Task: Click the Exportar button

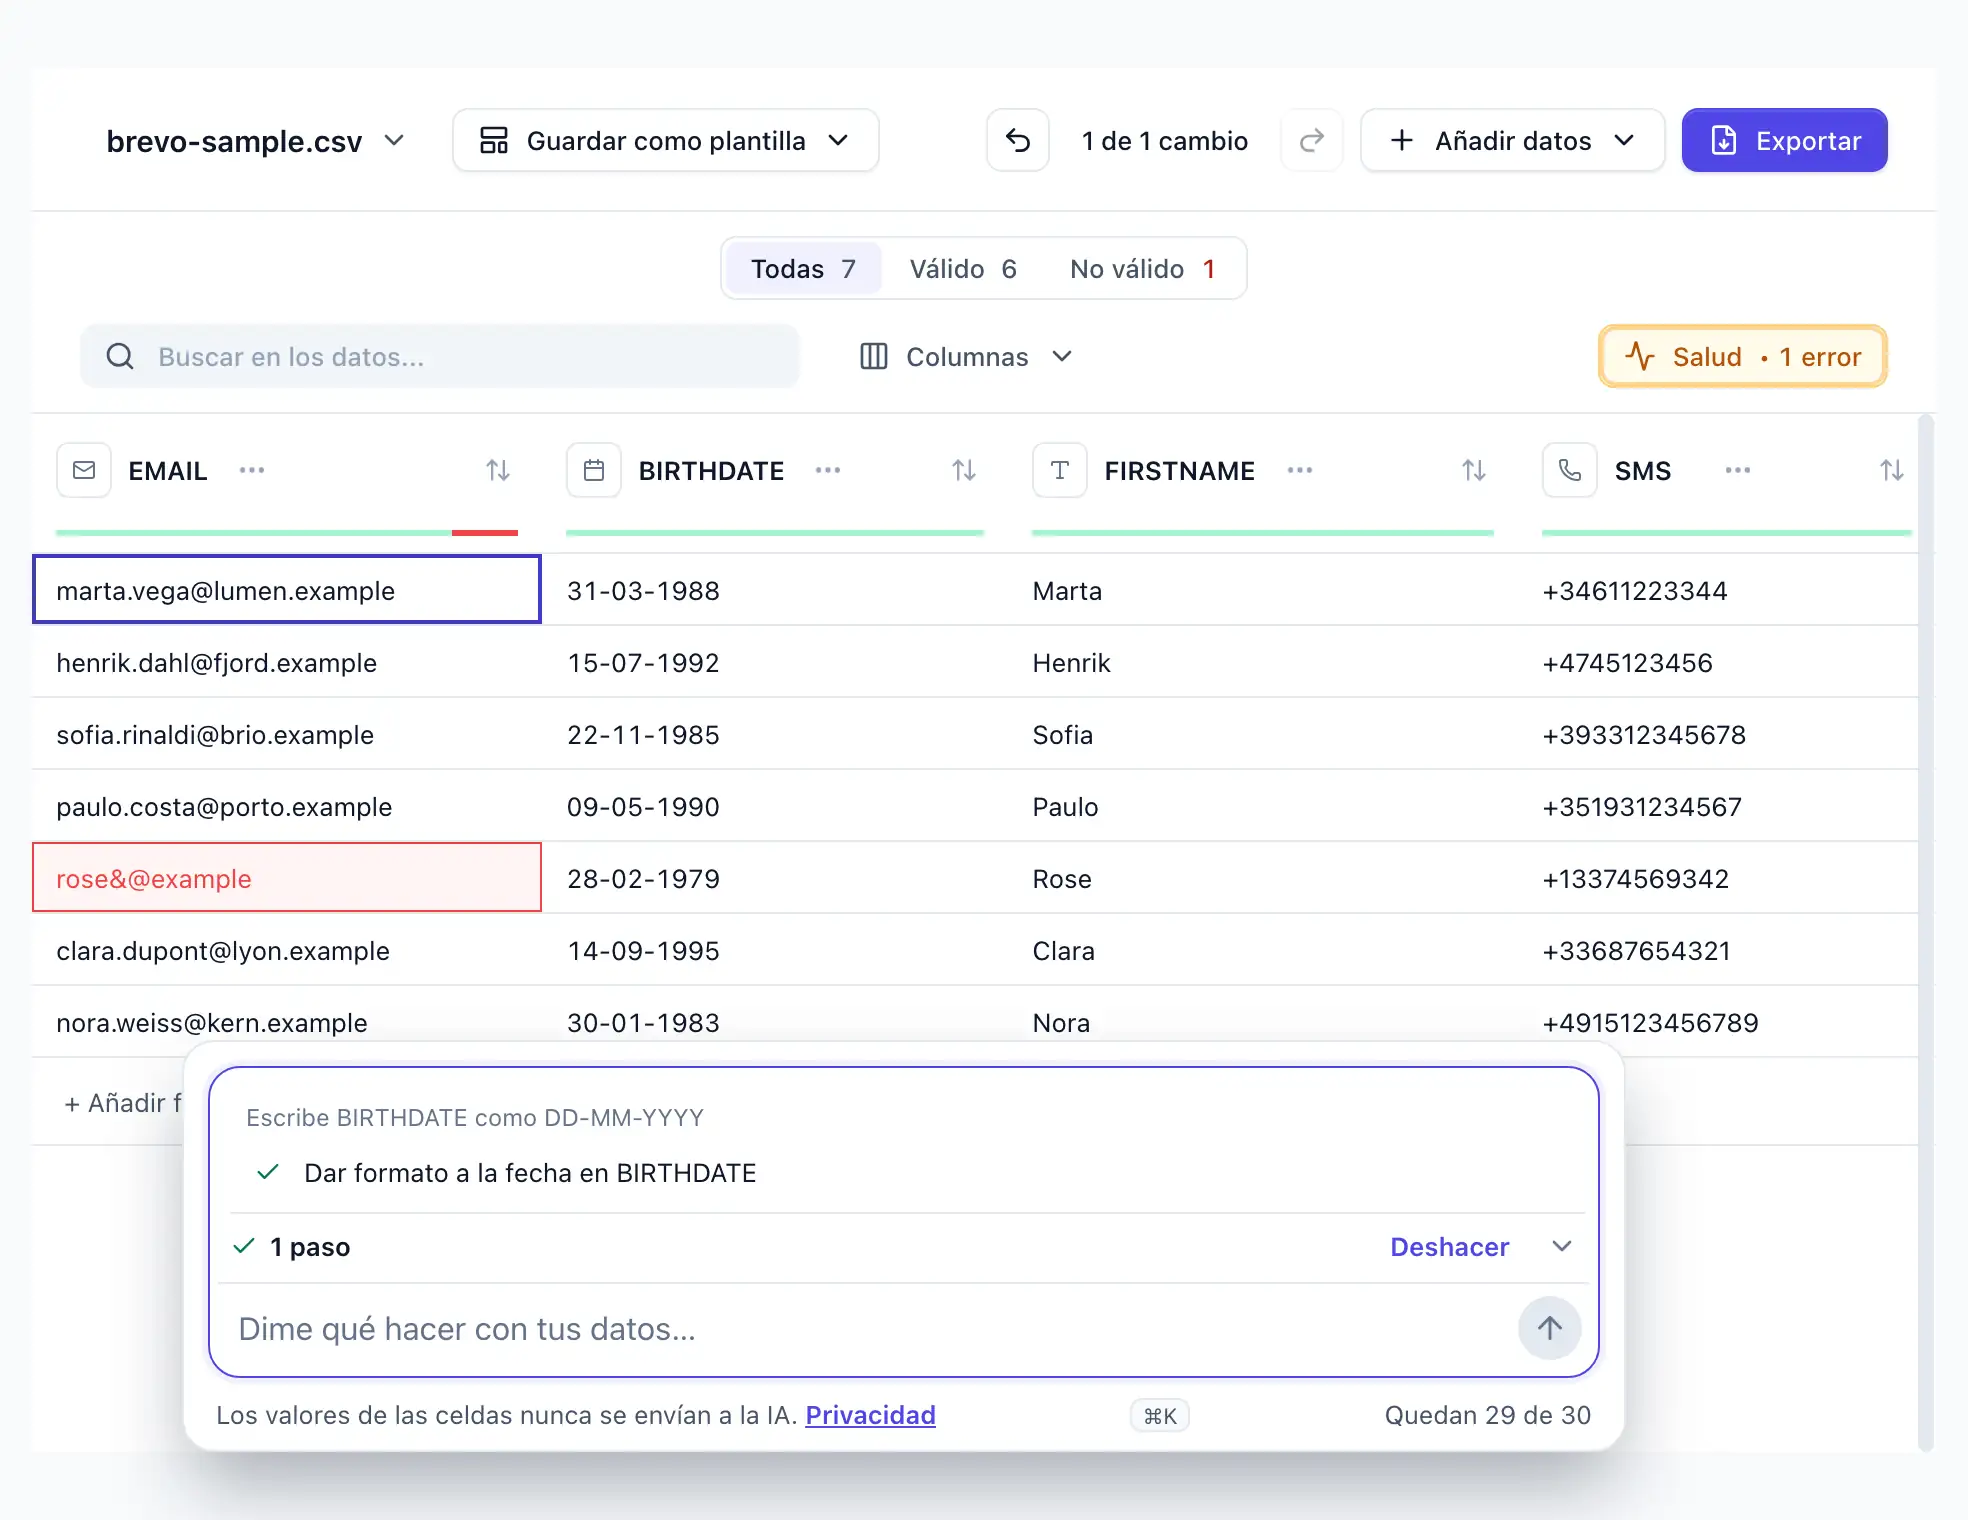Action: pos(1785,141)
